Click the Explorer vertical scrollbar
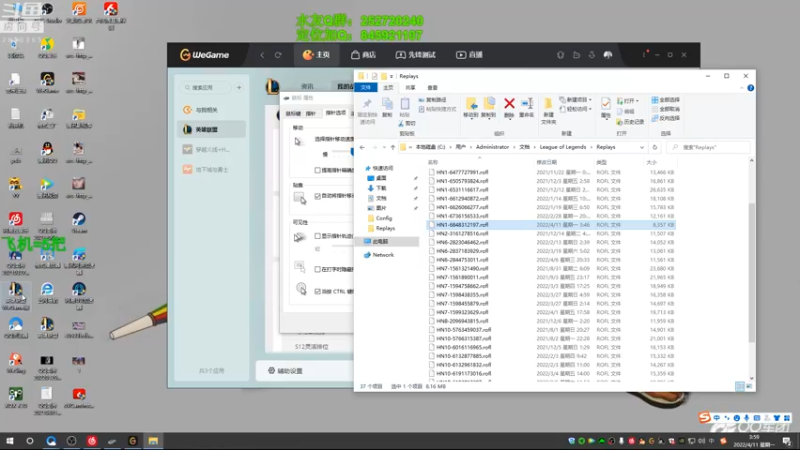Image resolution: width=800 pixels, height=450 pixels. coord(752,272)
